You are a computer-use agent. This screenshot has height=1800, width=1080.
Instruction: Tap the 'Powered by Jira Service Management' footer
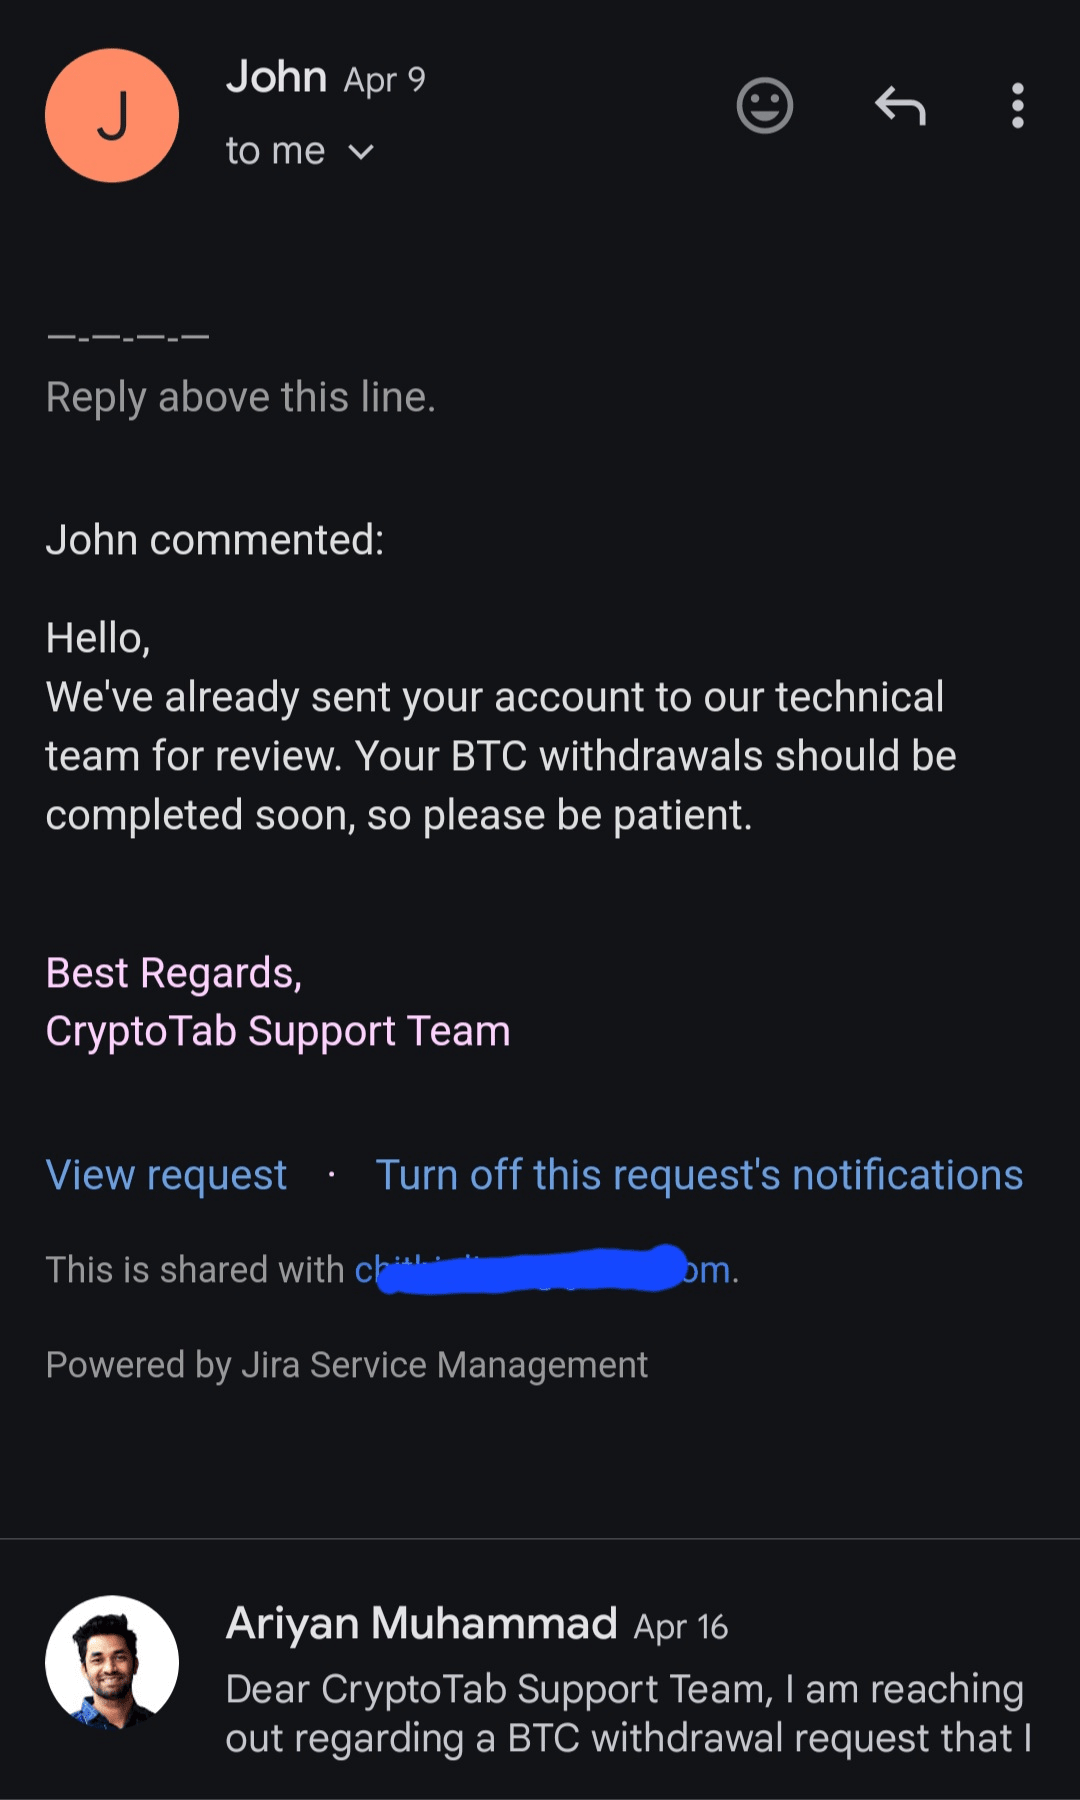(347, 1365)
